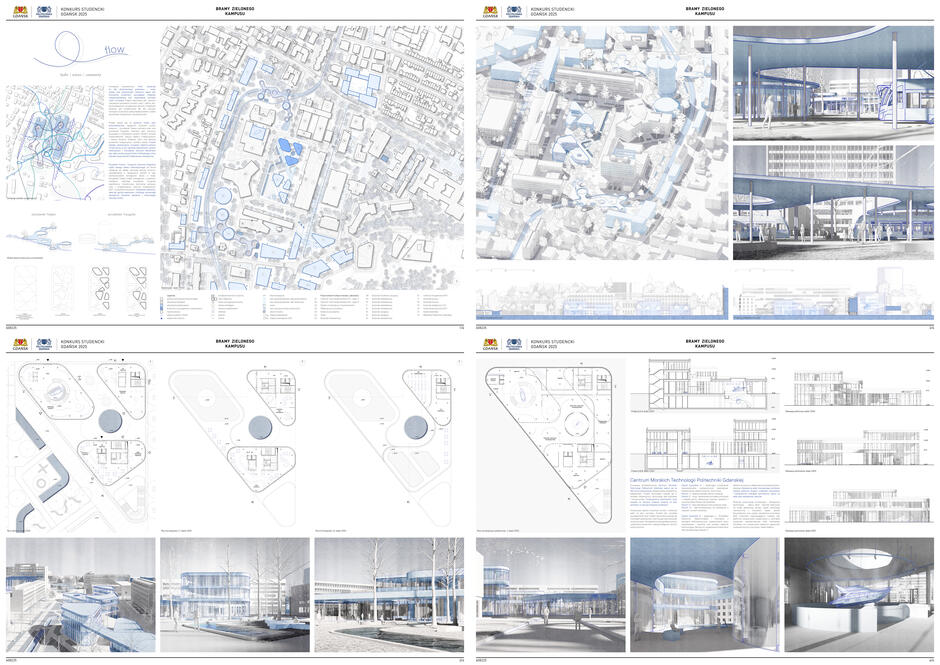Click the Politechnika Gdańska logo on the sections board
The width and height of the screenshot is (940, 665).
[514, 344]
